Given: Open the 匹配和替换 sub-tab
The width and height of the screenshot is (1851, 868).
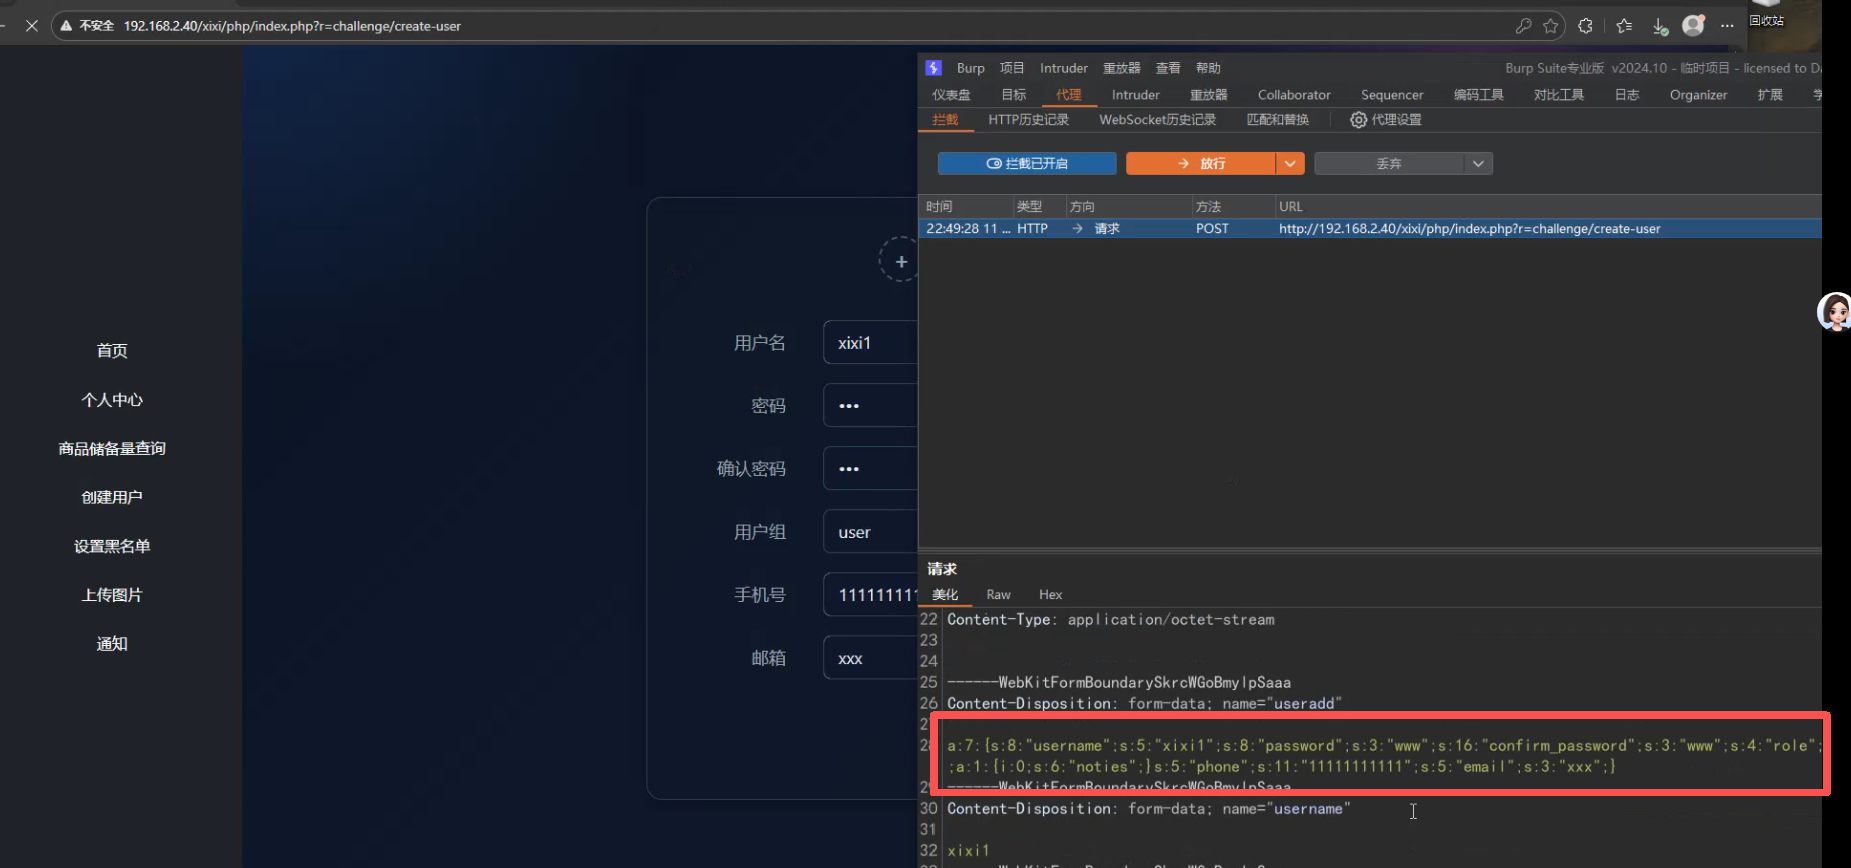Looking at the screenshot, I should (x=1277, y=120).
